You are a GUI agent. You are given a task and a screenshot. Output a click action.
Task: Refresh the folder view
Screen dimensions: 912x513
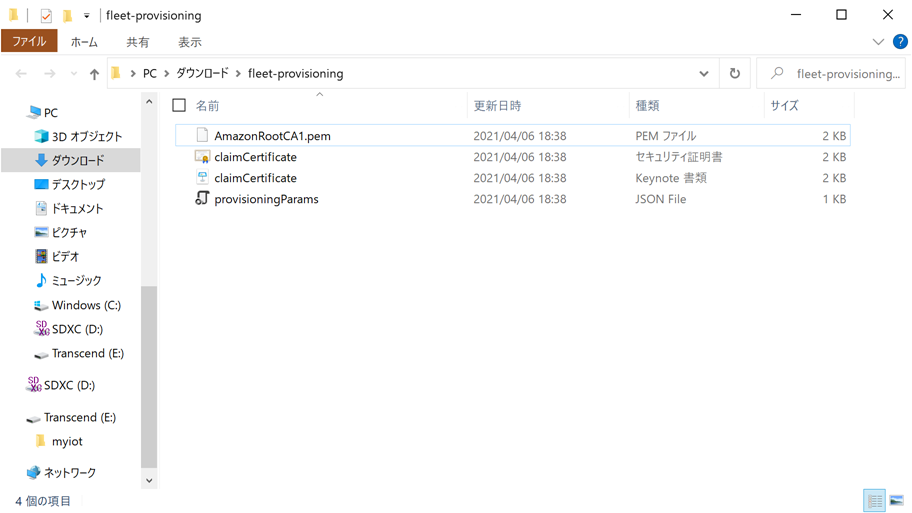pos(735,74)
